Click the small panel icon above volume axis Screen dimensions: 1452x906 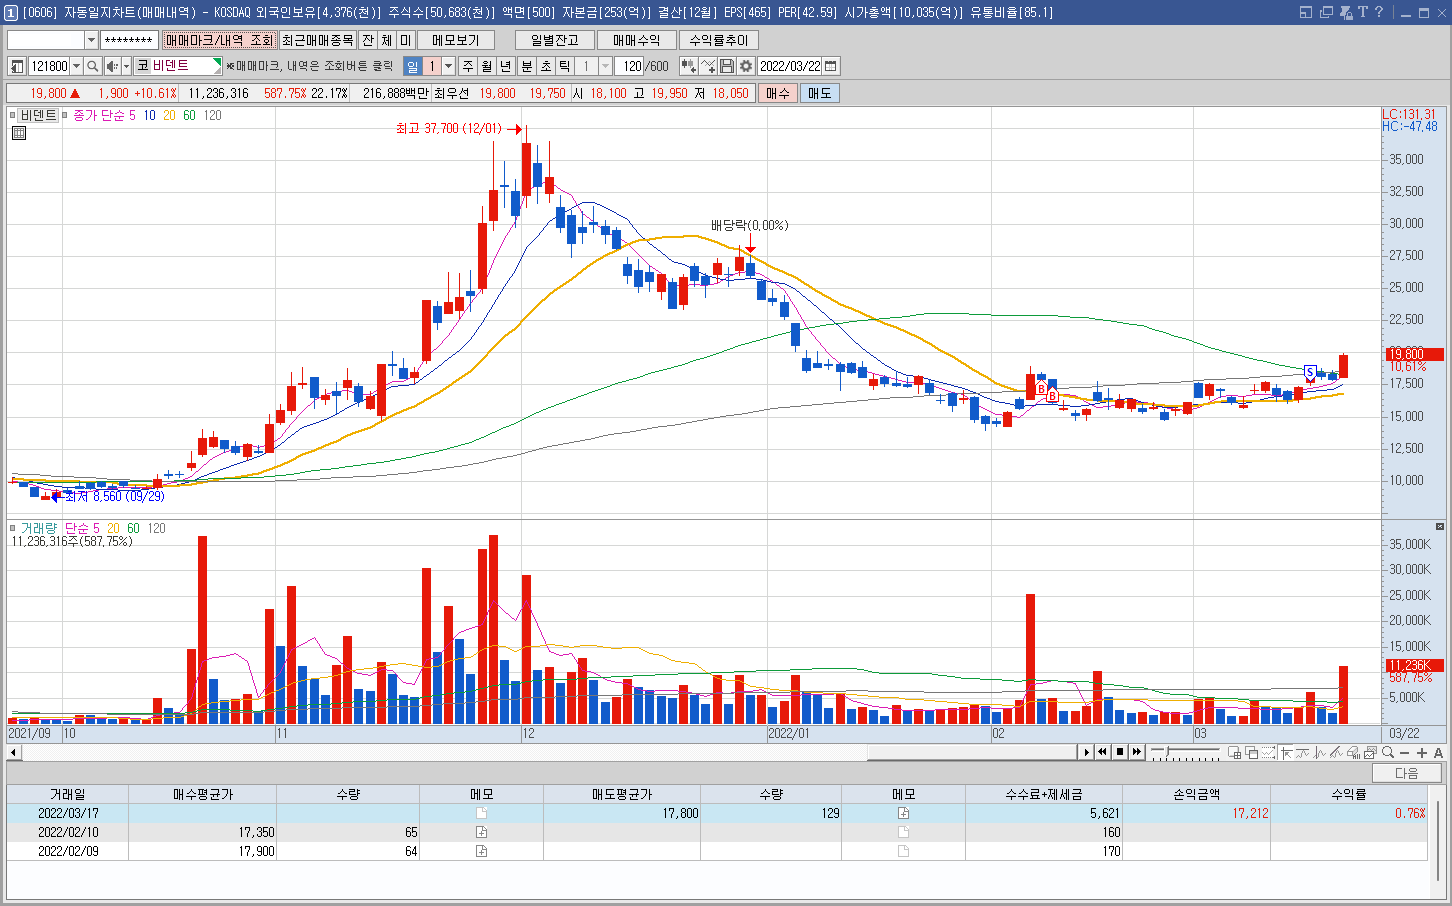click(1440, 526)
